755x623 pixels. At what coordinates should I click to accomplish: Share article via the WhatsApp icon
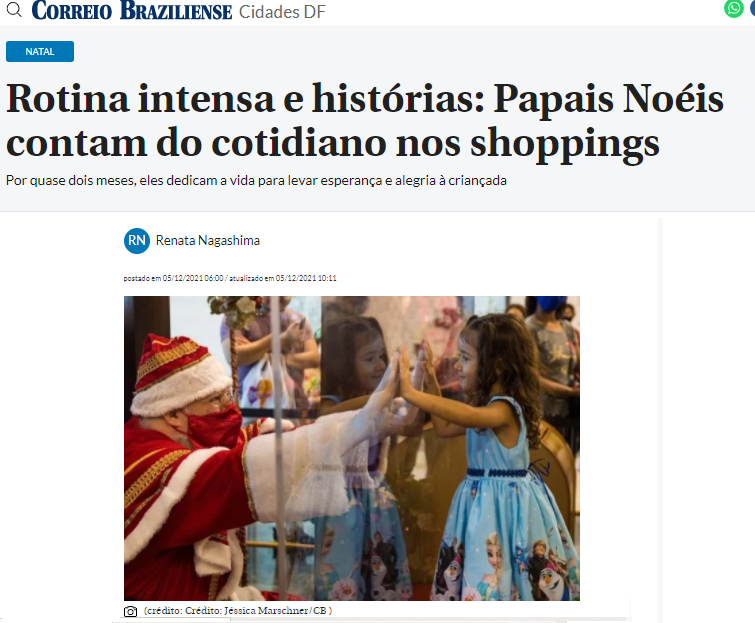point(734,9)
